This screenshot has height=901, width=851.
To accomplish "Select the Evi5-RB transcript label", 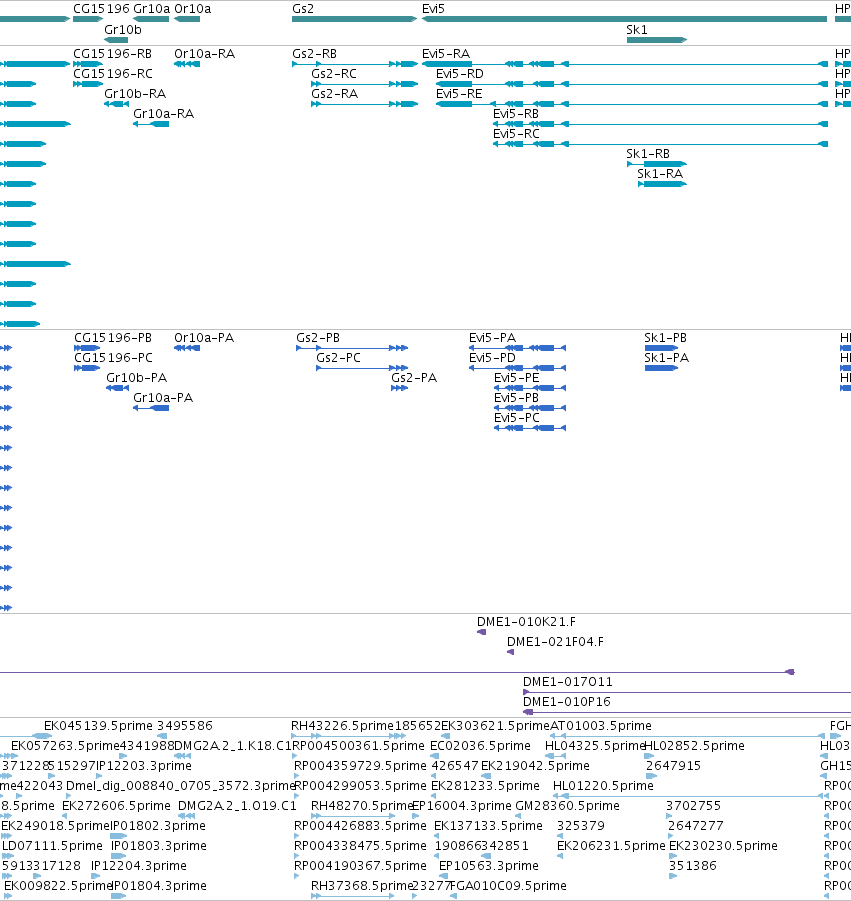I will click(x=516, y=114).
